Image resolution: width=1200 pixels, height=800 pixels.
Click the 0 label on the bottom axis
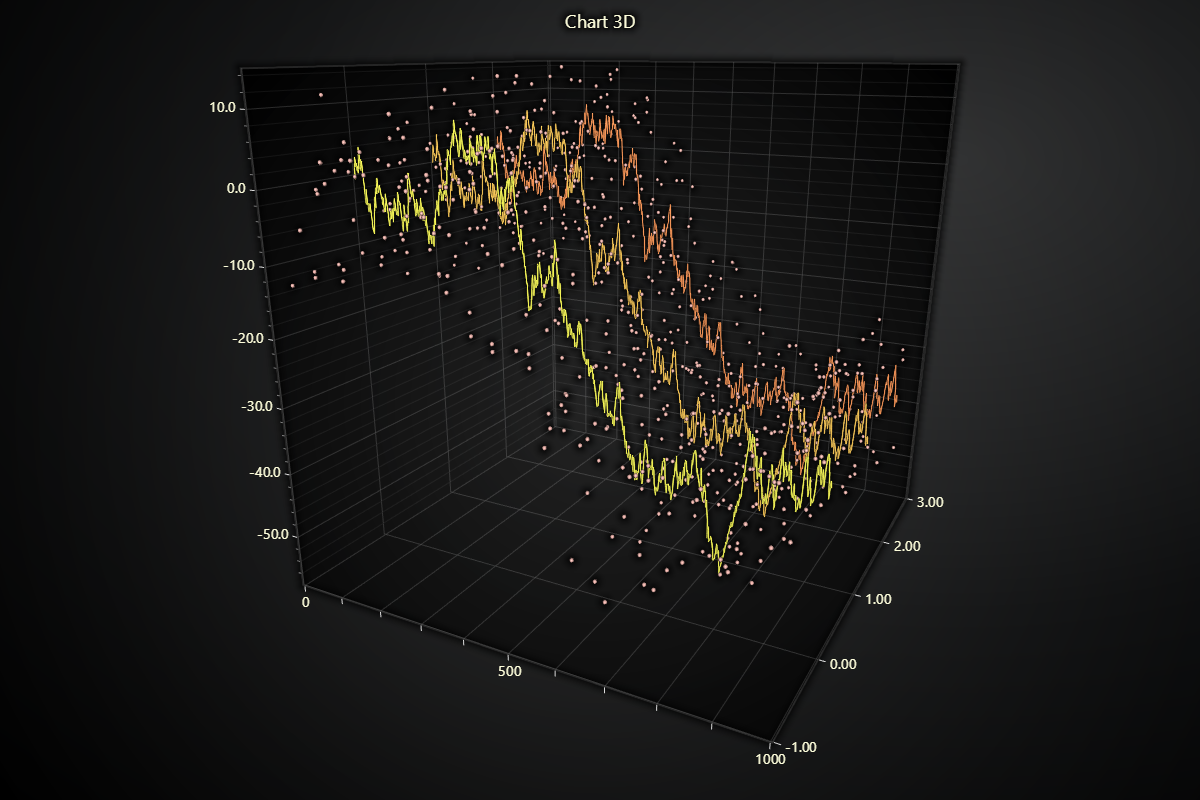pyautogui.click(x=307, y=602)
